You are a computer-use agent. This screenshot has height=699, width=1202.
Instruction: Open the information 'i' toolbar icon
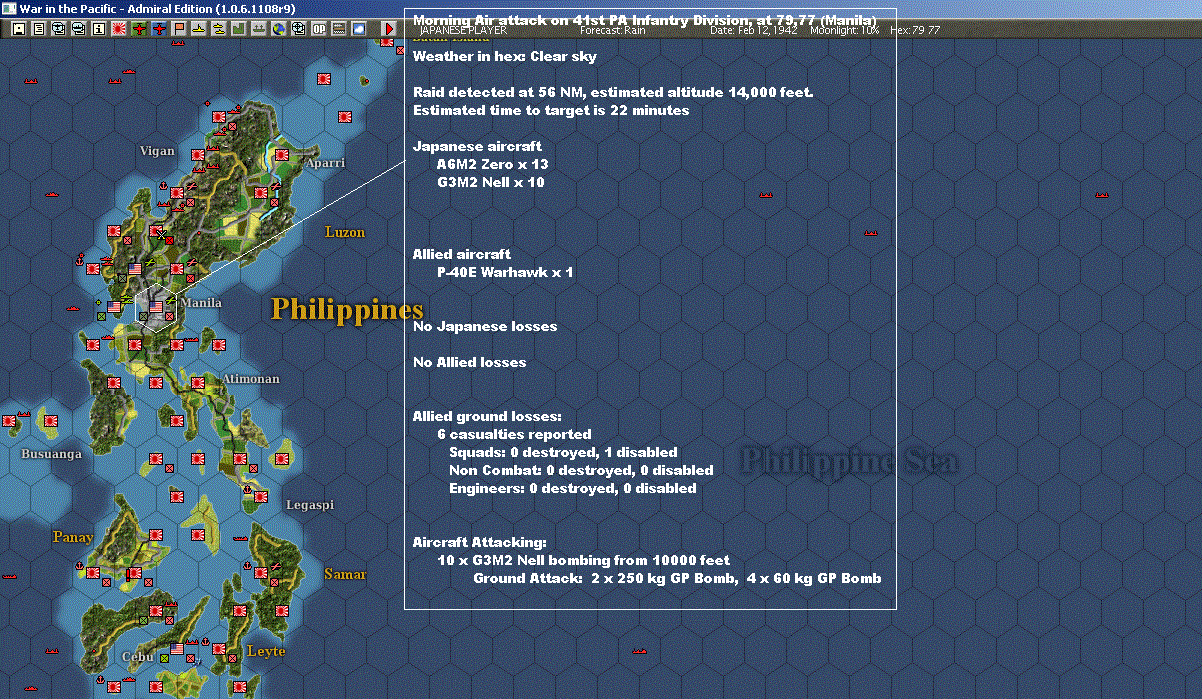point(99,29)
